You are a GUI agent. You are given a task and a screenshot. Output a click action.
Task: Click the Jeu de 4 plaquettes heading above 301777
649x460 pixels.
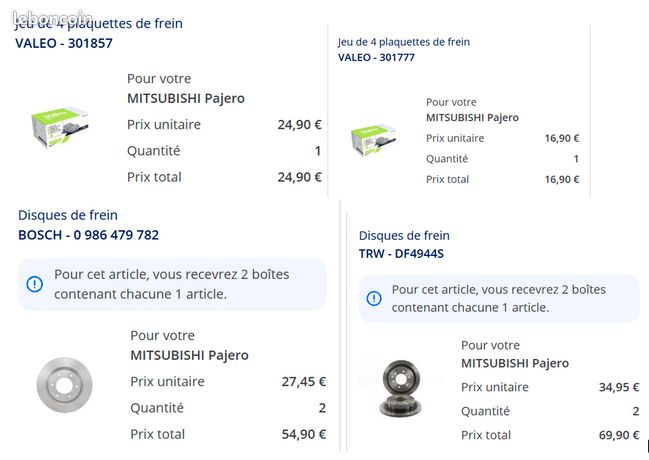(x=404, y=42)
